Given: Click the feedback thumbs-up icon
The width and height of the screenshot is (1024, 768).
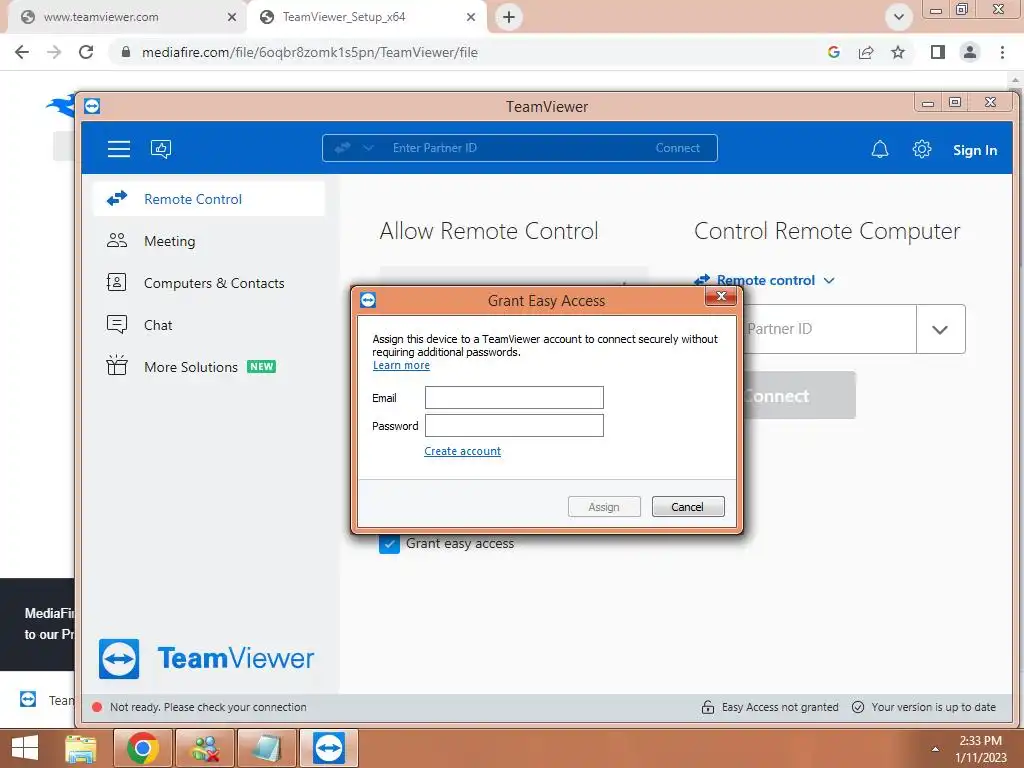Looking at the screenshot, I should coord(161,149).
